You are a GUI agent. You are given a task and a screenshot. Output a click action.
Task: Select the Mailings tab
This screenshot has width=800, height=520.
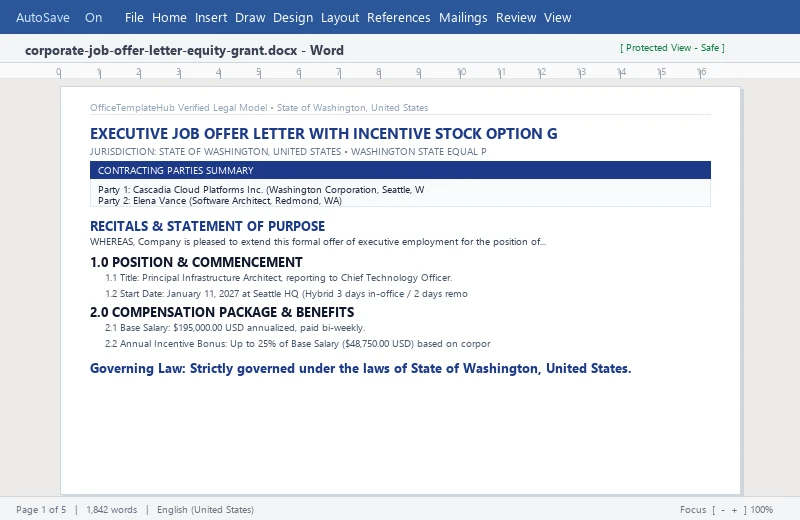point(463,17)
